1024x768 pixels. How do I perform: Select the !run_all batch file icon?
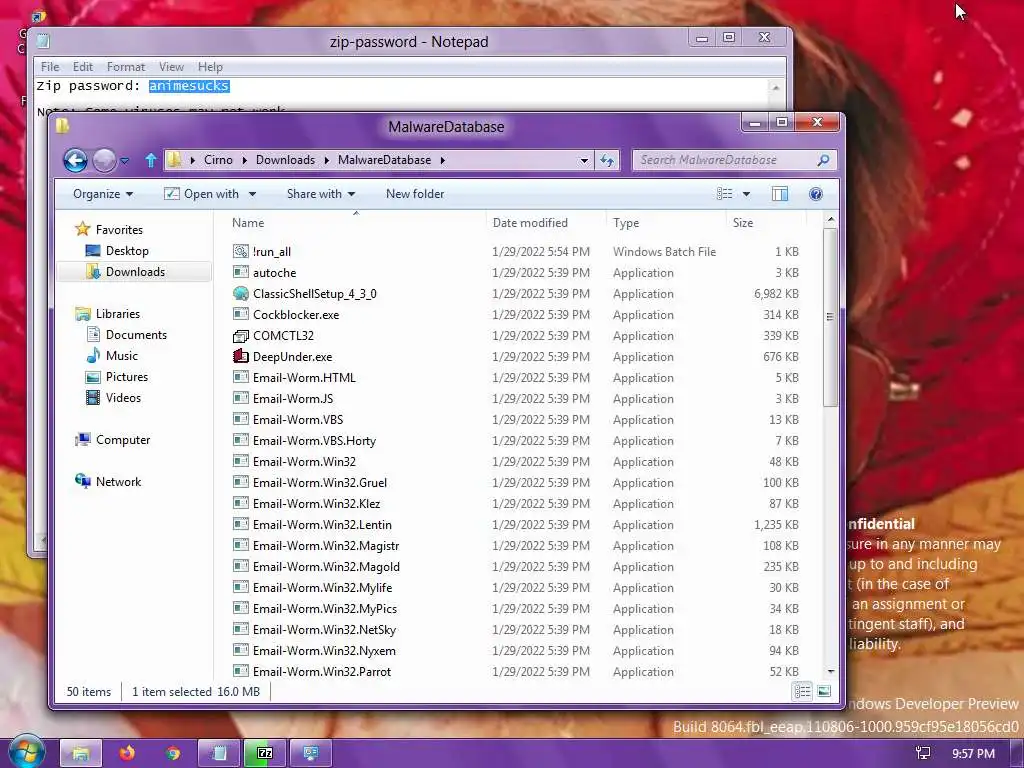tap(241, 251)
